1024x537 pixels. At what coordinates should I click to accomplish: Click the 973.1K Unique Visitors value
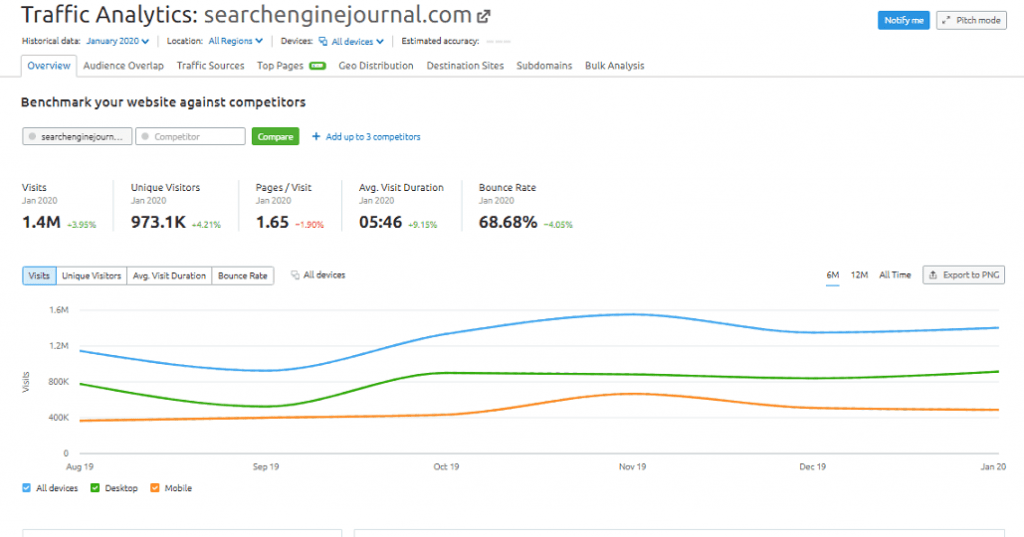[x=158, y=222]
